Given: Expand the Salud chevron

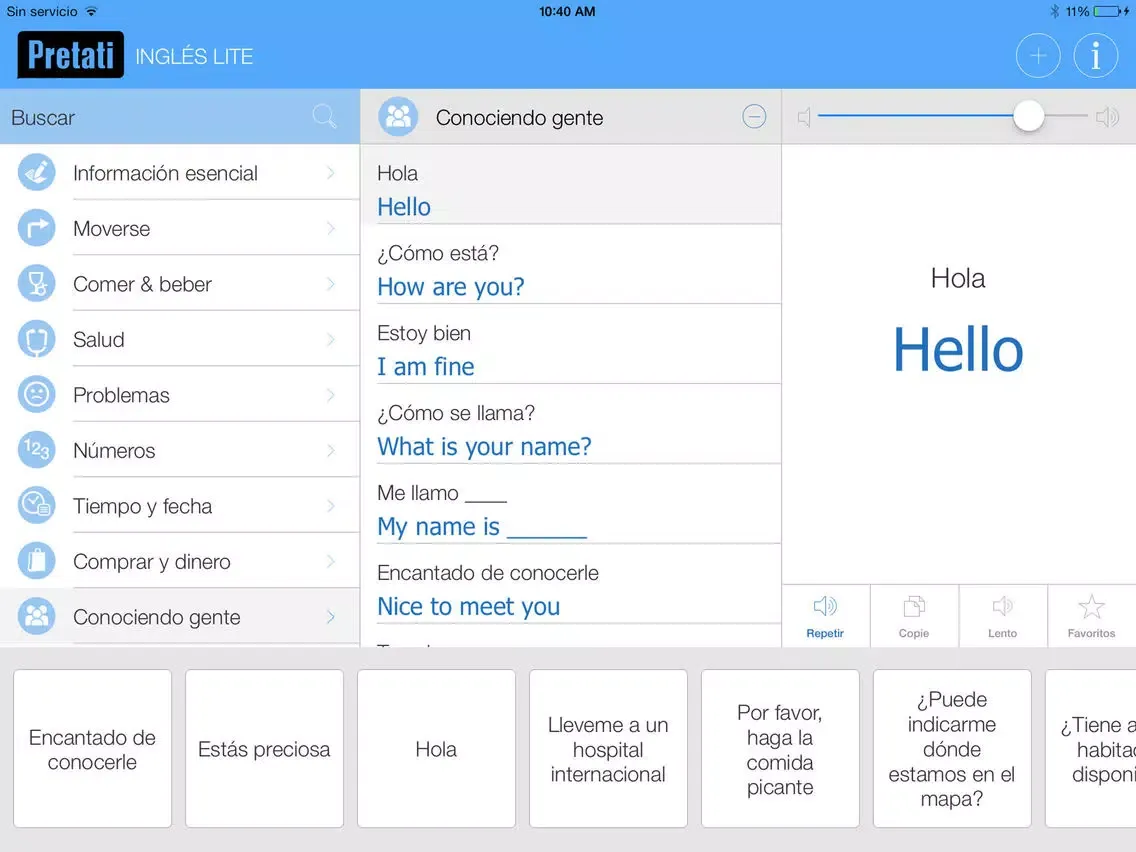Looking at the screenshot, I should (330, 339).
